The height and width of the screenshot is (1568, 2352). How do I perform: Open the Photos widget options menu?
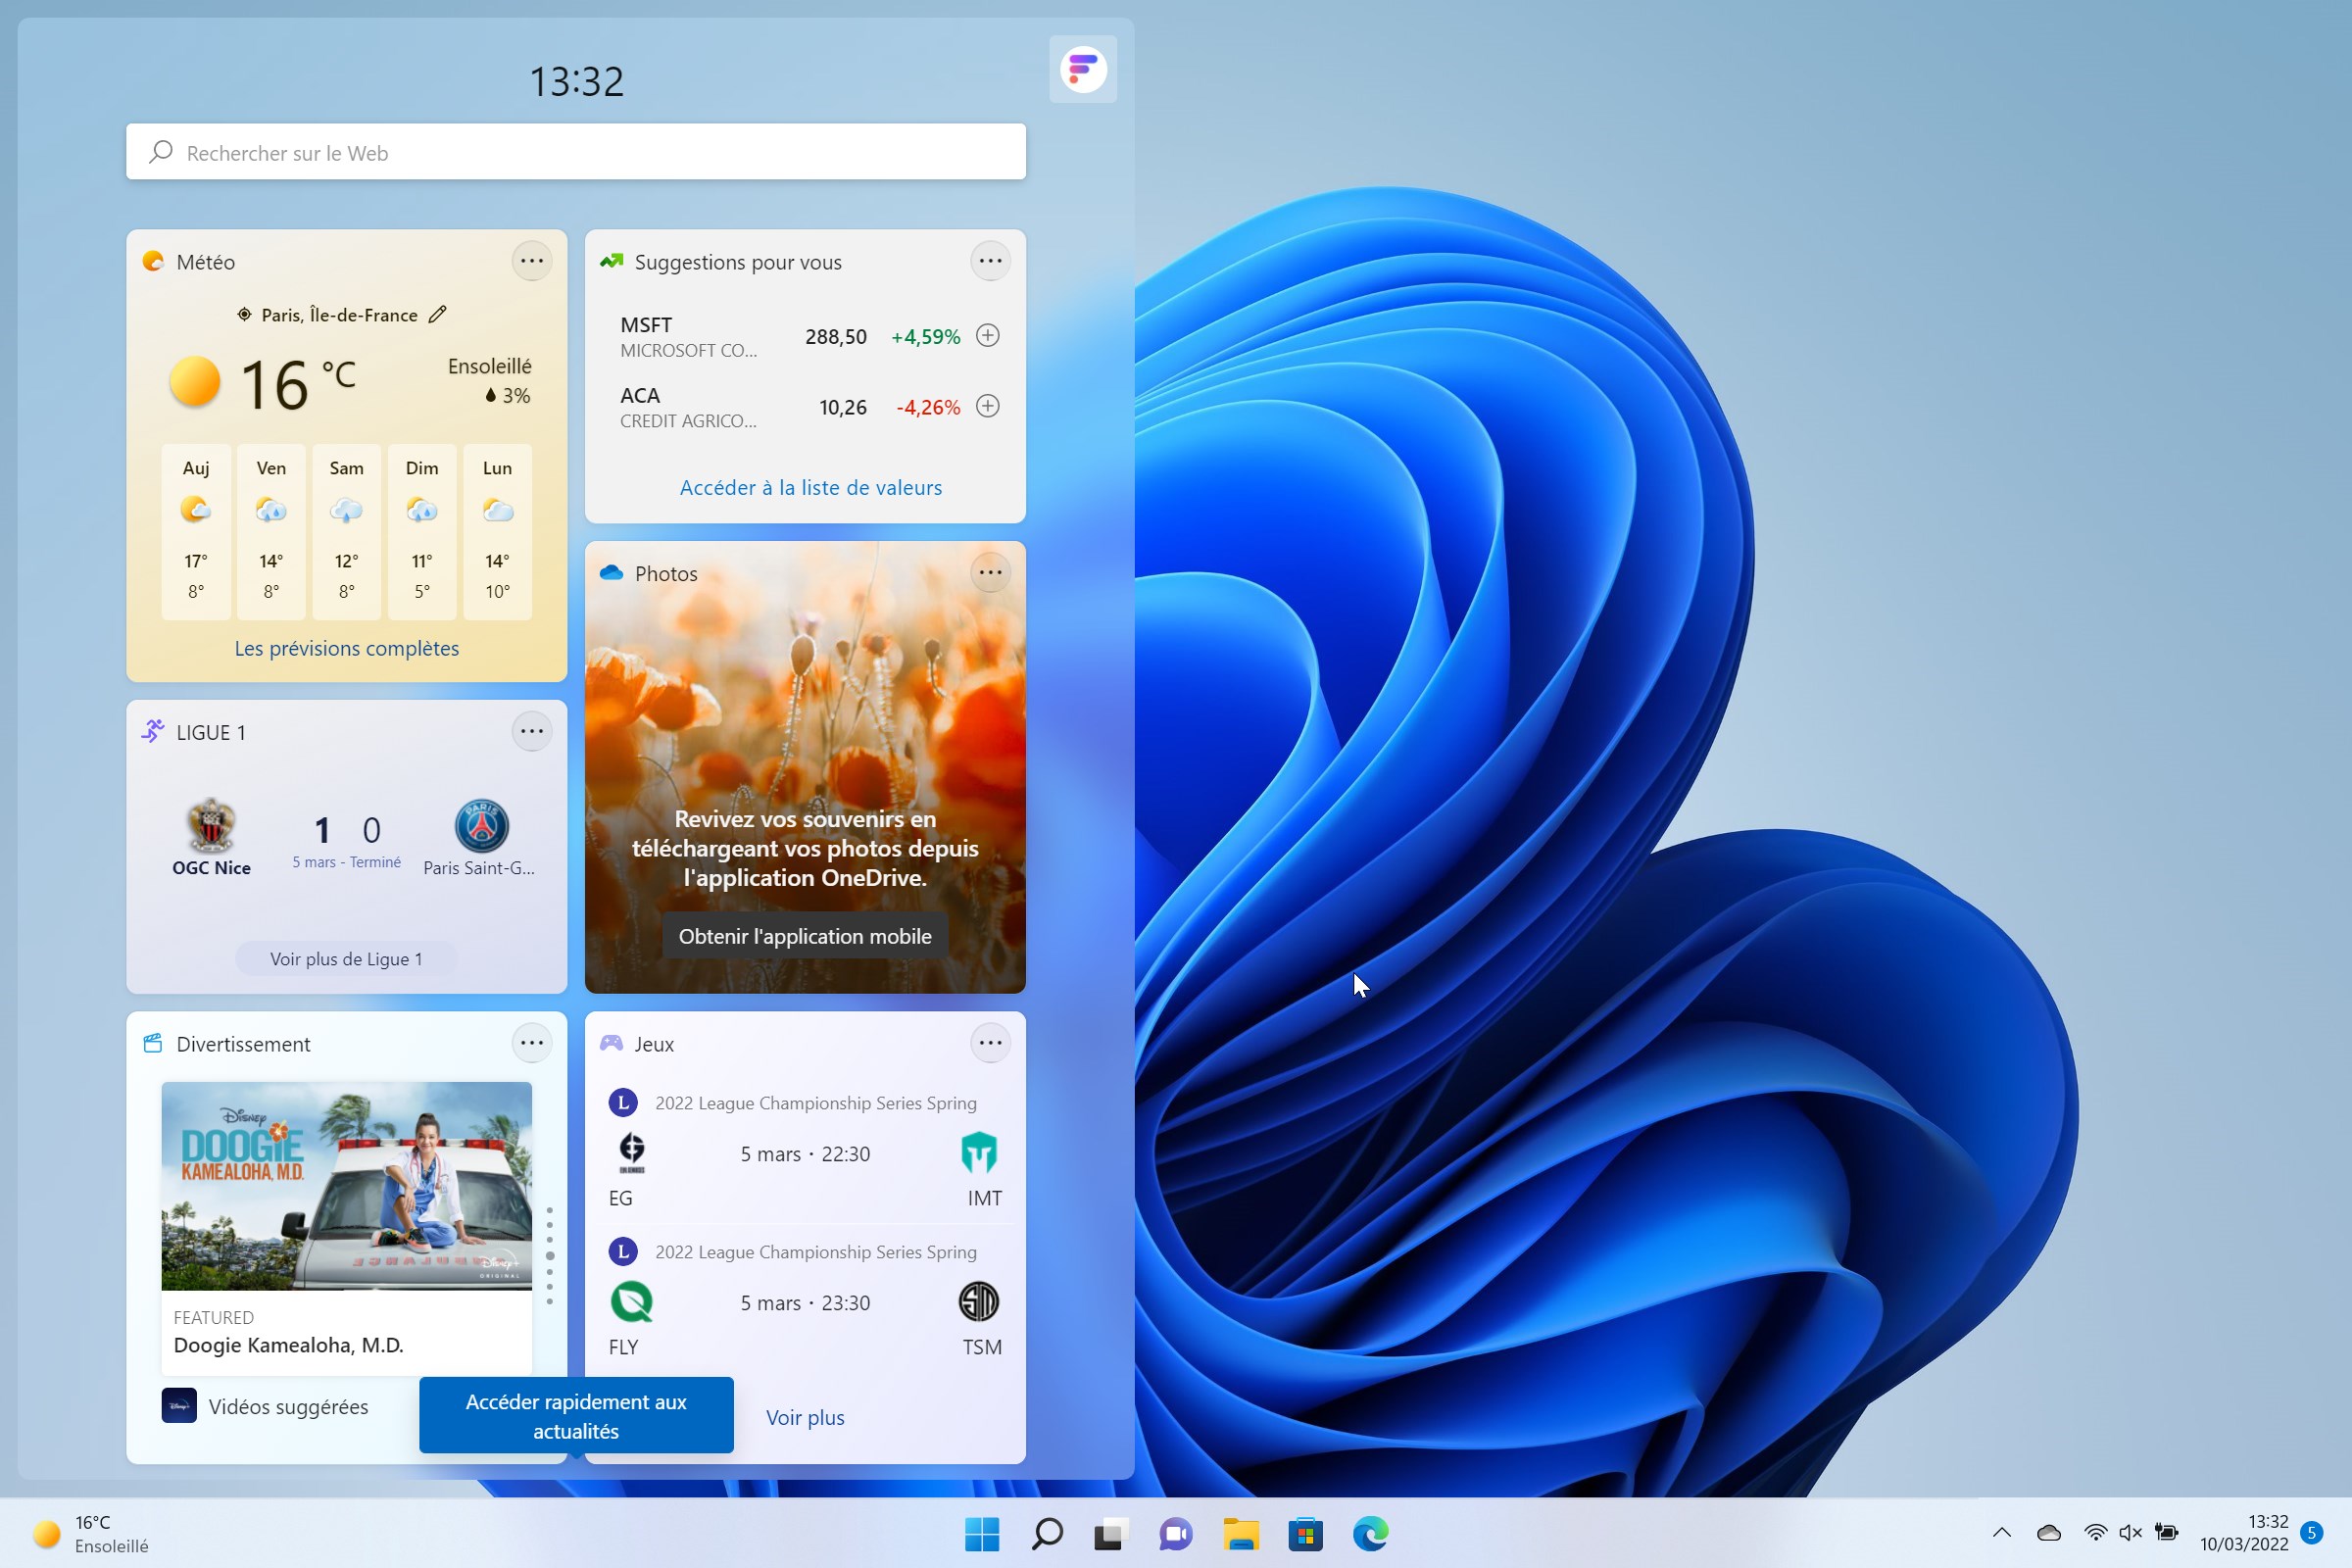[990, 573]
